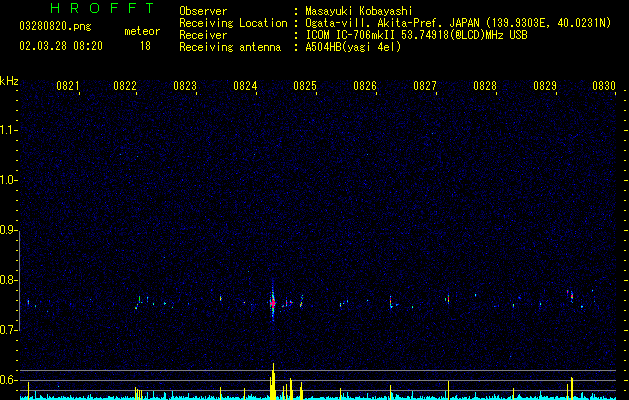The image size is (629, 400).
Task: Click the bright red meteor echo near 0824
Action: coord(273,303)
